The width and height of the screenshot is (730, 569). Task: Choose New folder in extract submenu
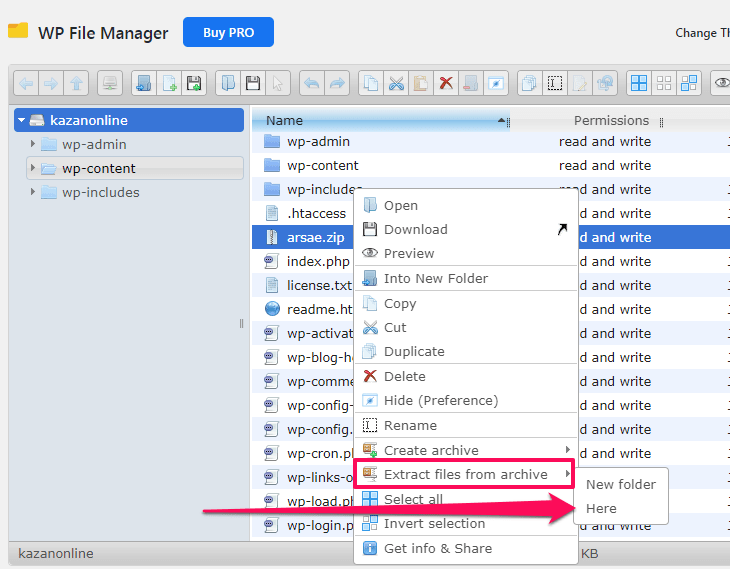(621, 484)
